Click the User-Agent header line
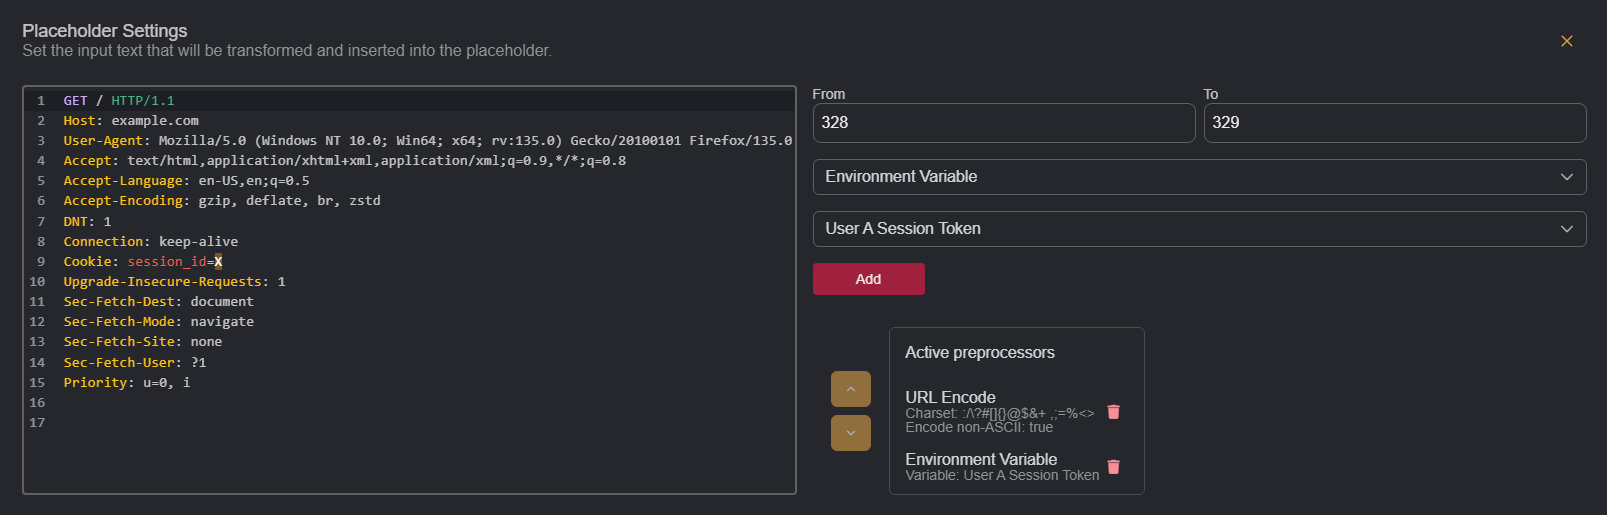Screen dimensions: 1607x515 pos(427,141)
